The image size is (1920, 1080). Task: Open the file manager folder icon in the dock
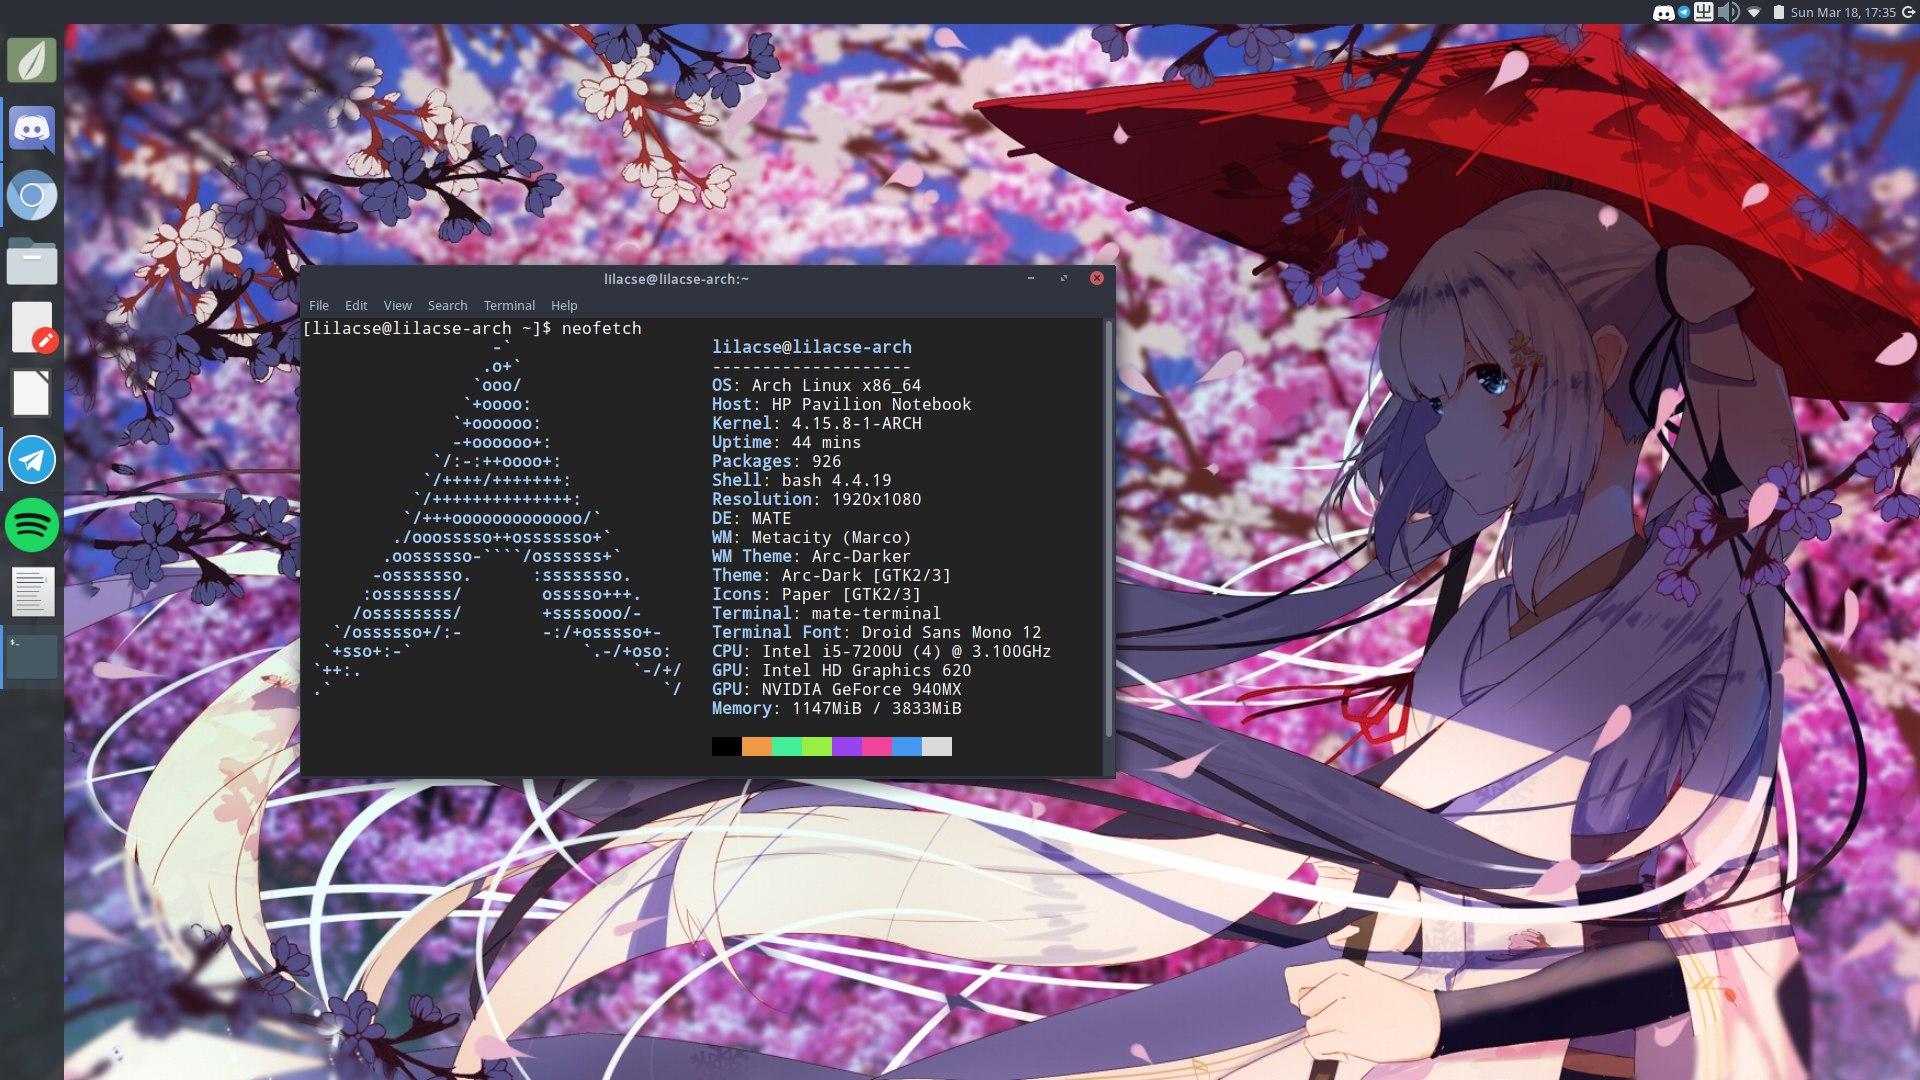click(32, 262)
